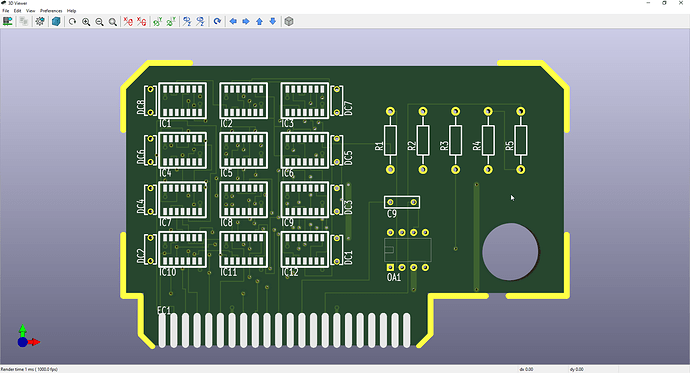
Task: Click the Copy 3D image icon
Action: 24,21
